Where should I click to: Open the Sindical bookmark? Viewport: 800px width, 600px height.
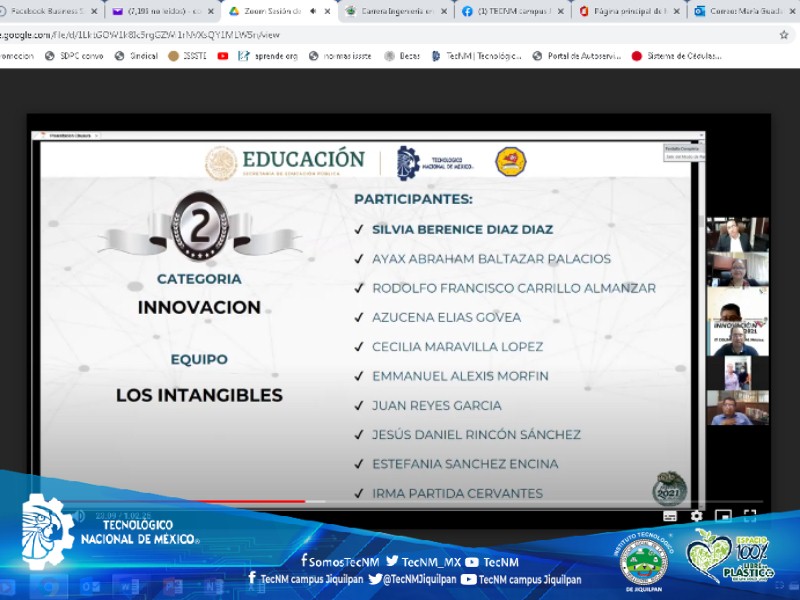[136, 56]
